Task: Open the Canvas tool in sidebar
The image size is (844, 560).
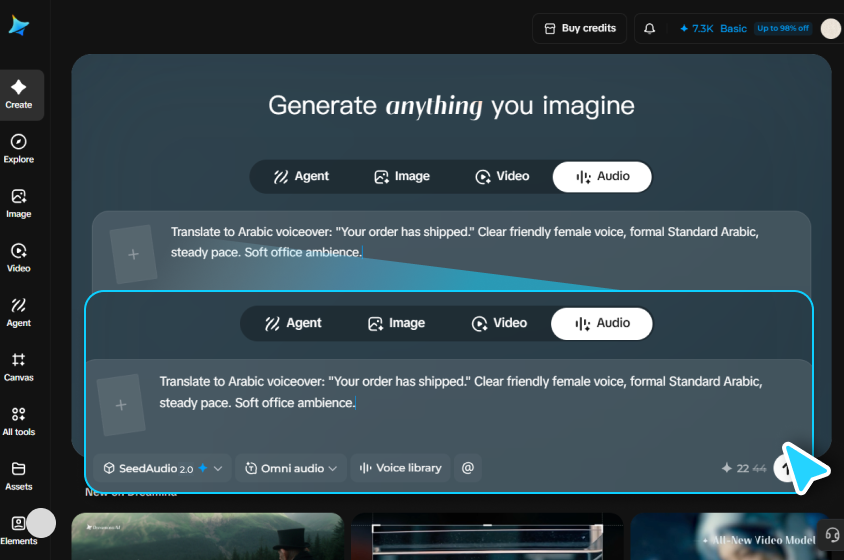Action: tap(19, 367)
